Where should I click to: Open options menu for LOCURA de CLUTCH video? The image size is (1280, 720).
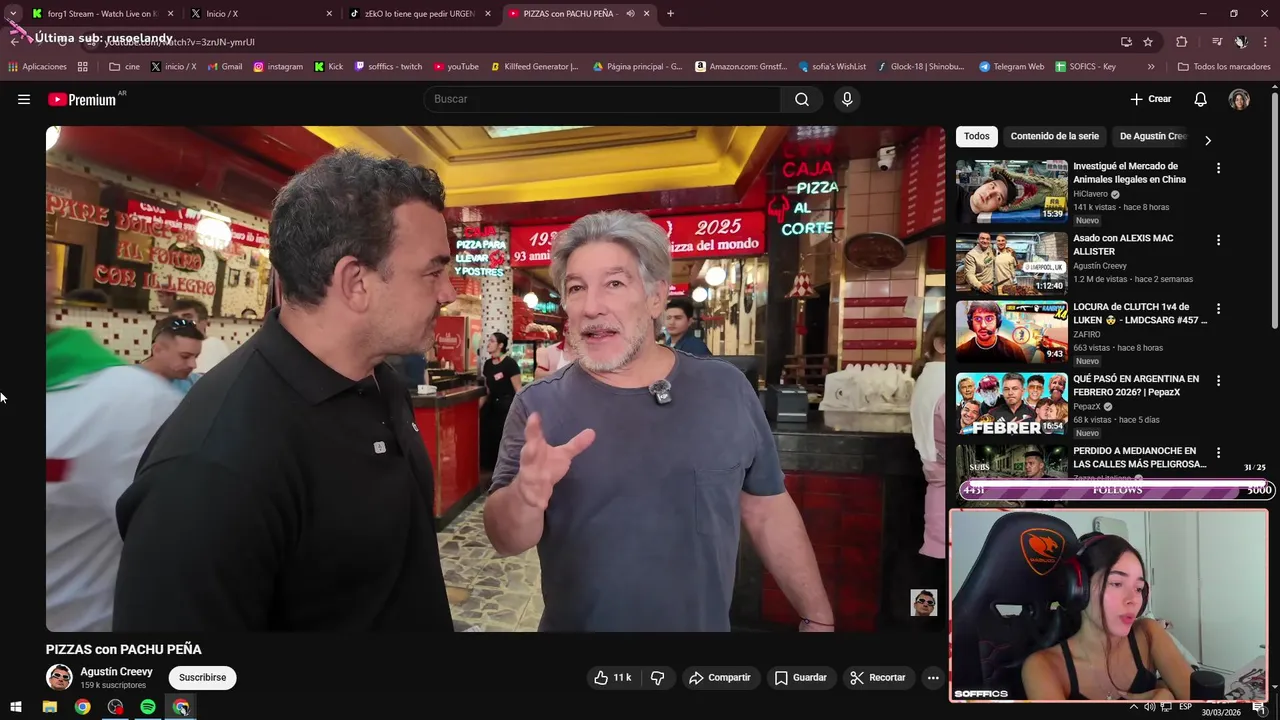(1218, 309)
